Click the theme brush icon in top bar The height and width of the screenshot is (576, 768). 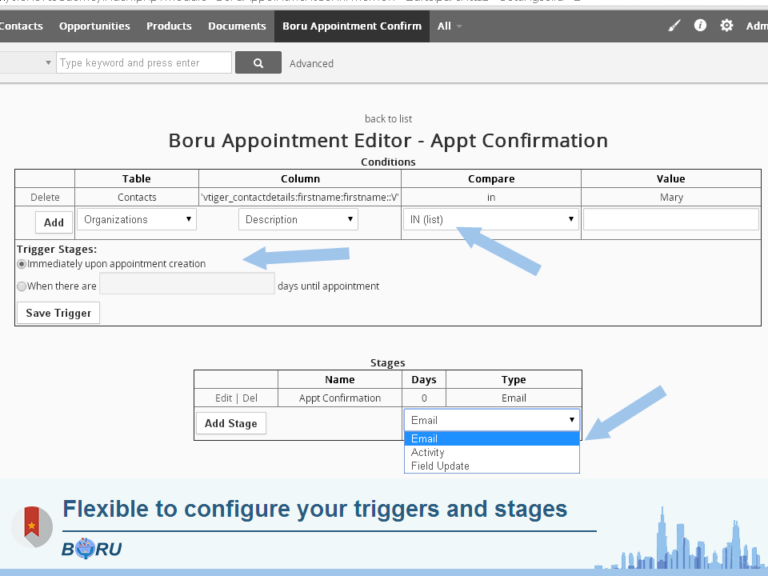[674, 25]
